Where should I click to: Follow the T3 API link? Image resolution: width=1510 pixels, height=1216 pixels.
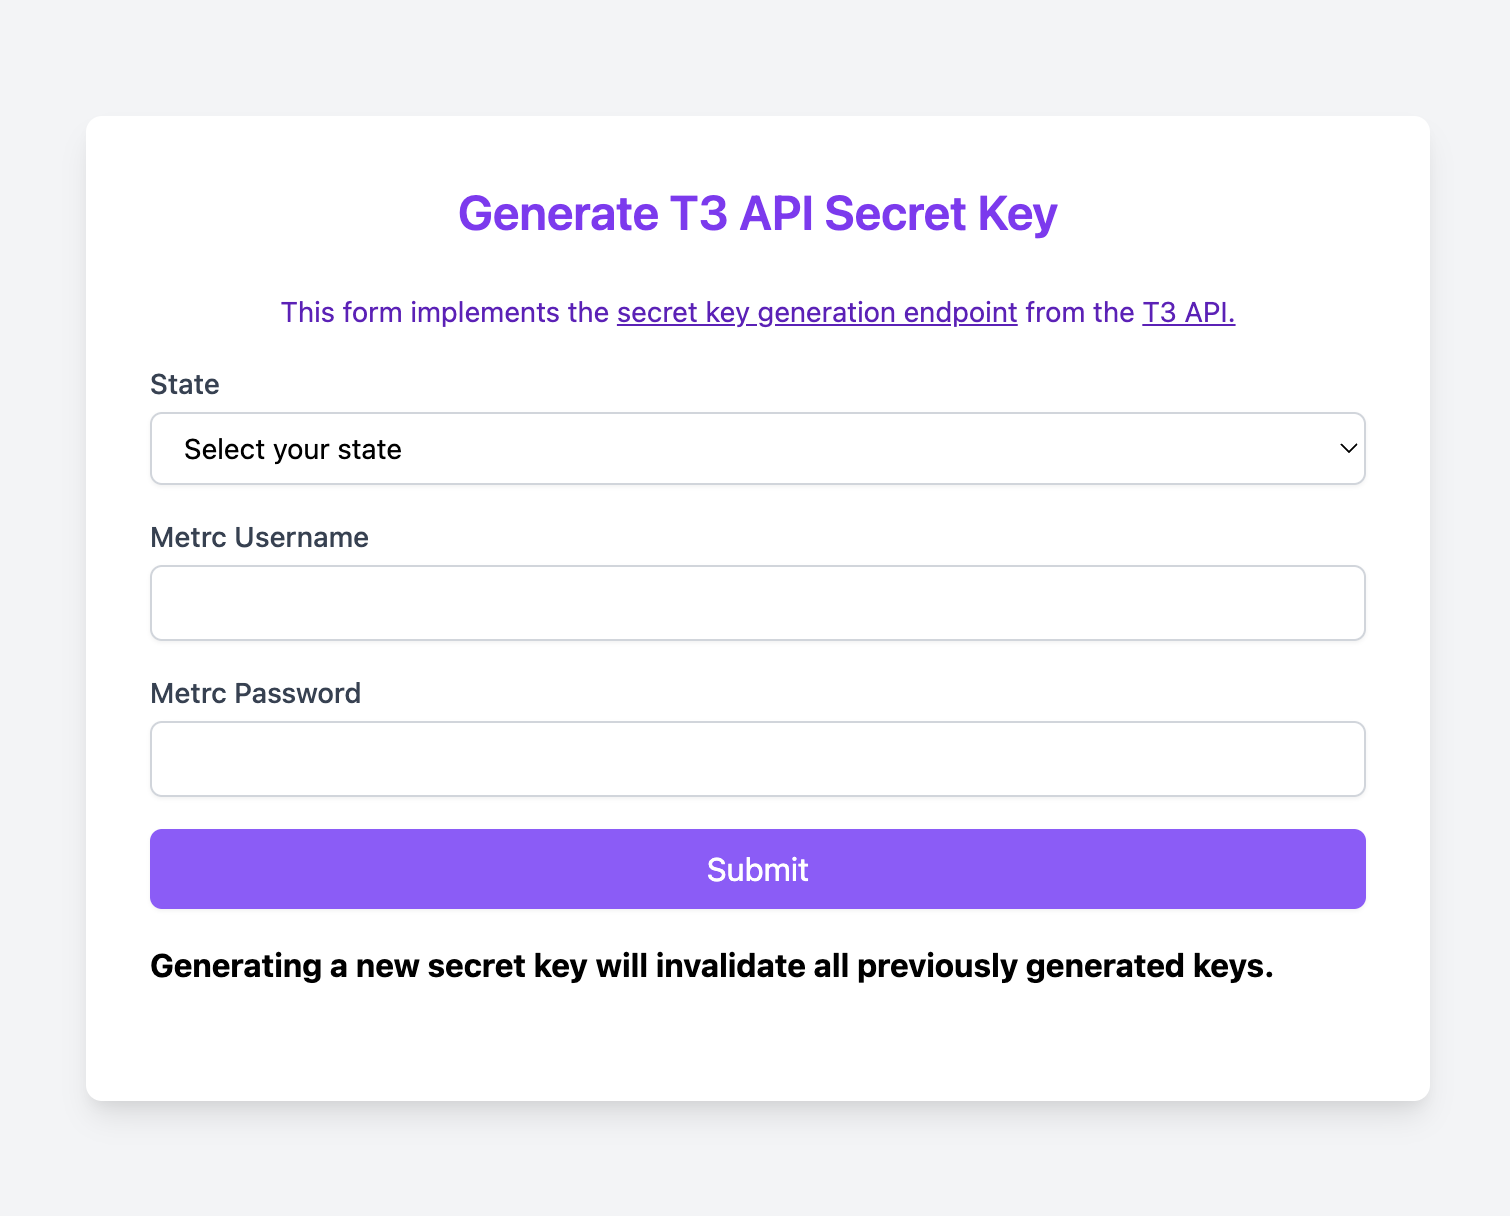[1188, 313]
